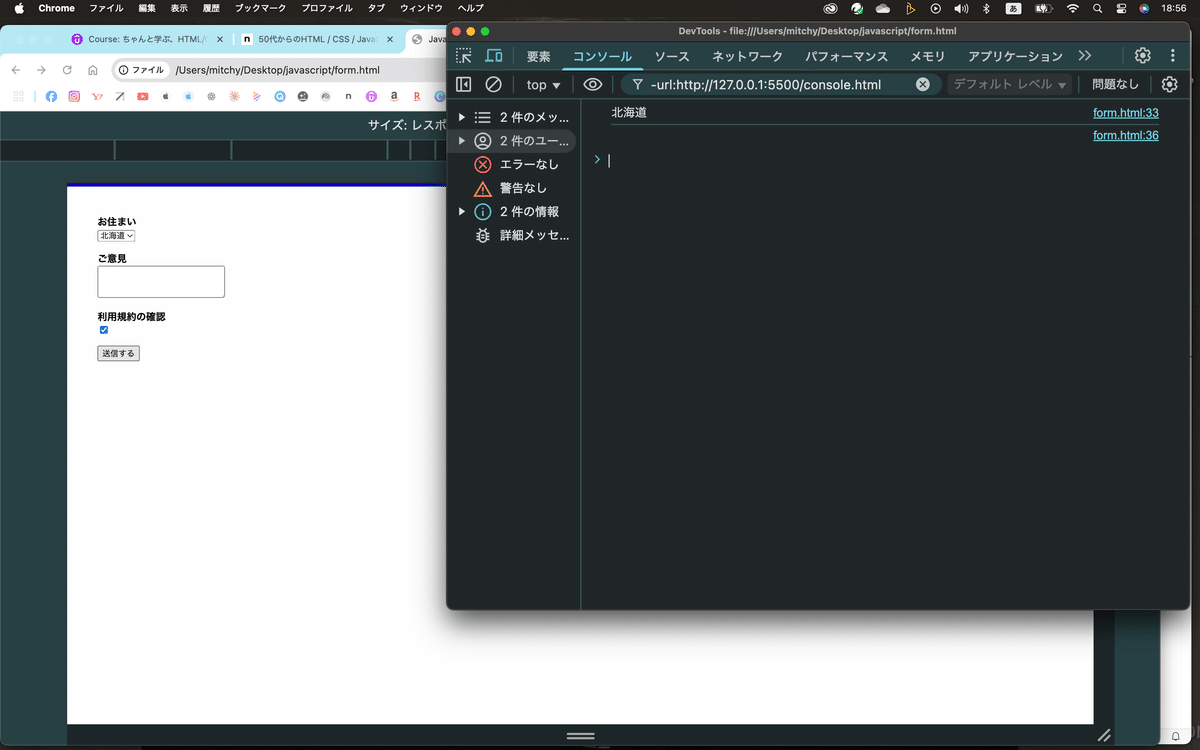
Task: Toggle the device toolbar in DevTools
Action: tap(494, 56)
